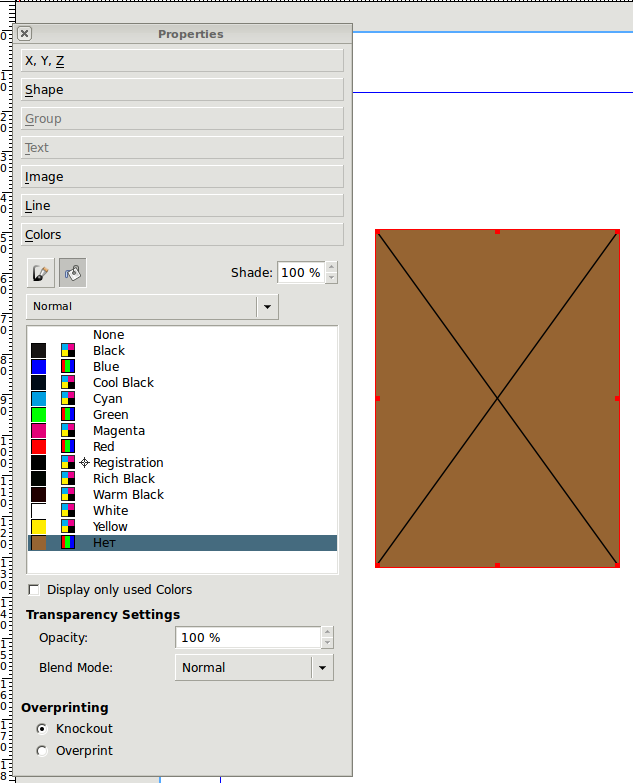Expand the Shape section
The height and width of the screenshot is (783, 633).
tap(183, 90)
